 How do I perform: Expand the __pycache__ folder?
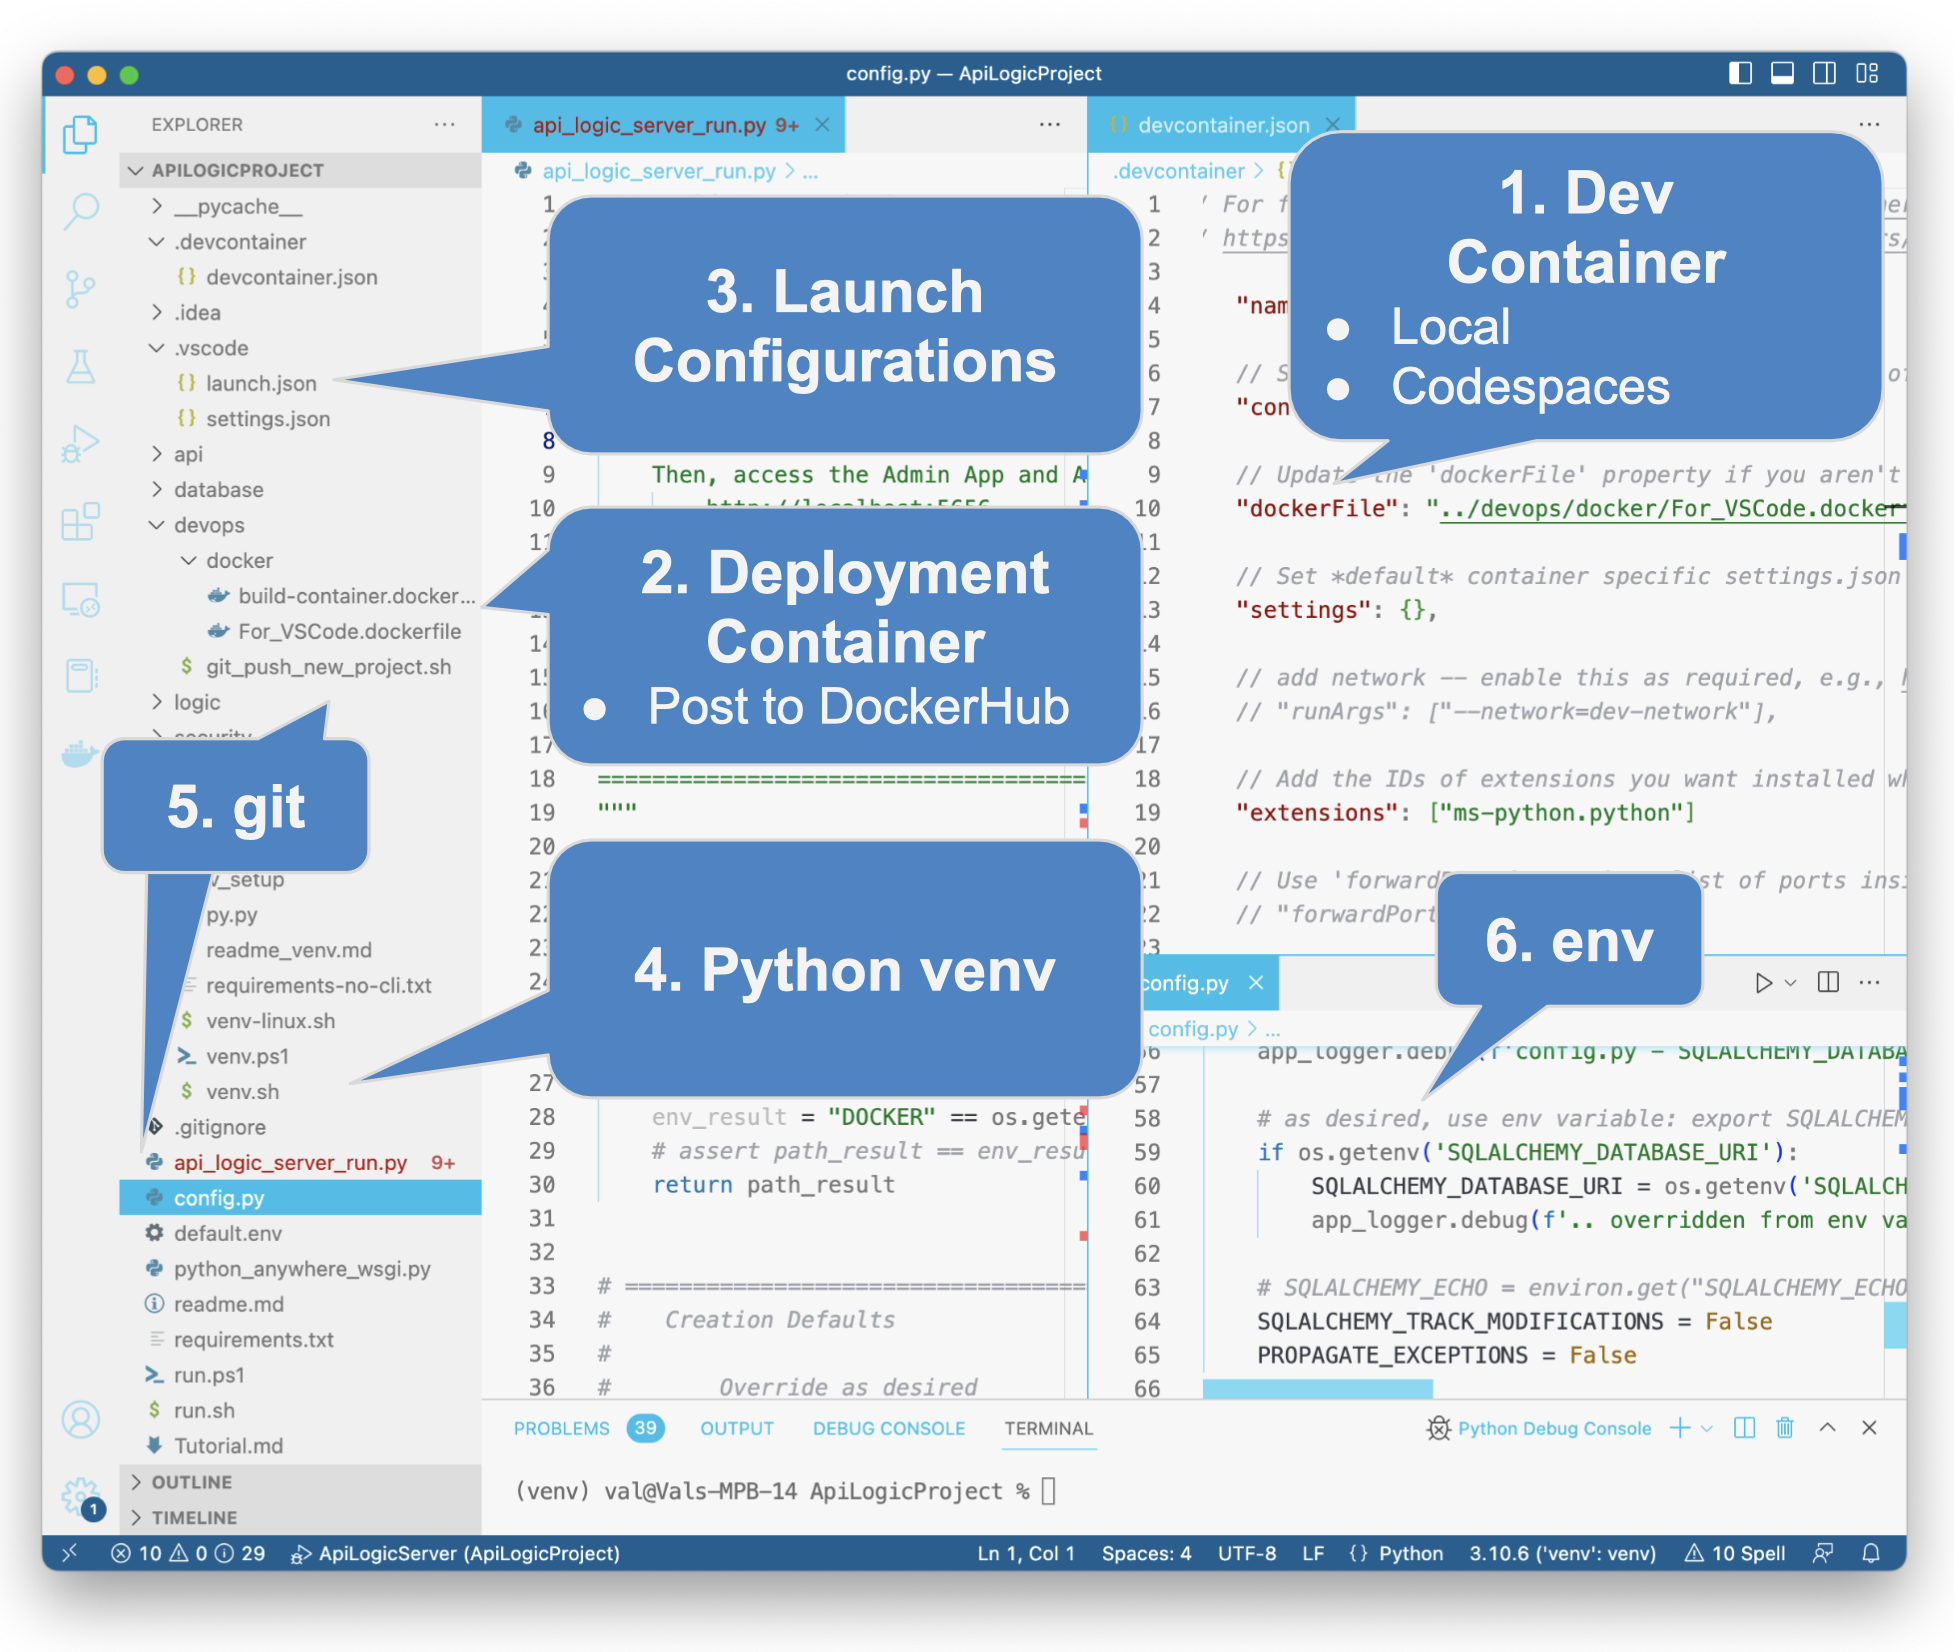click(x=300, y=206)
